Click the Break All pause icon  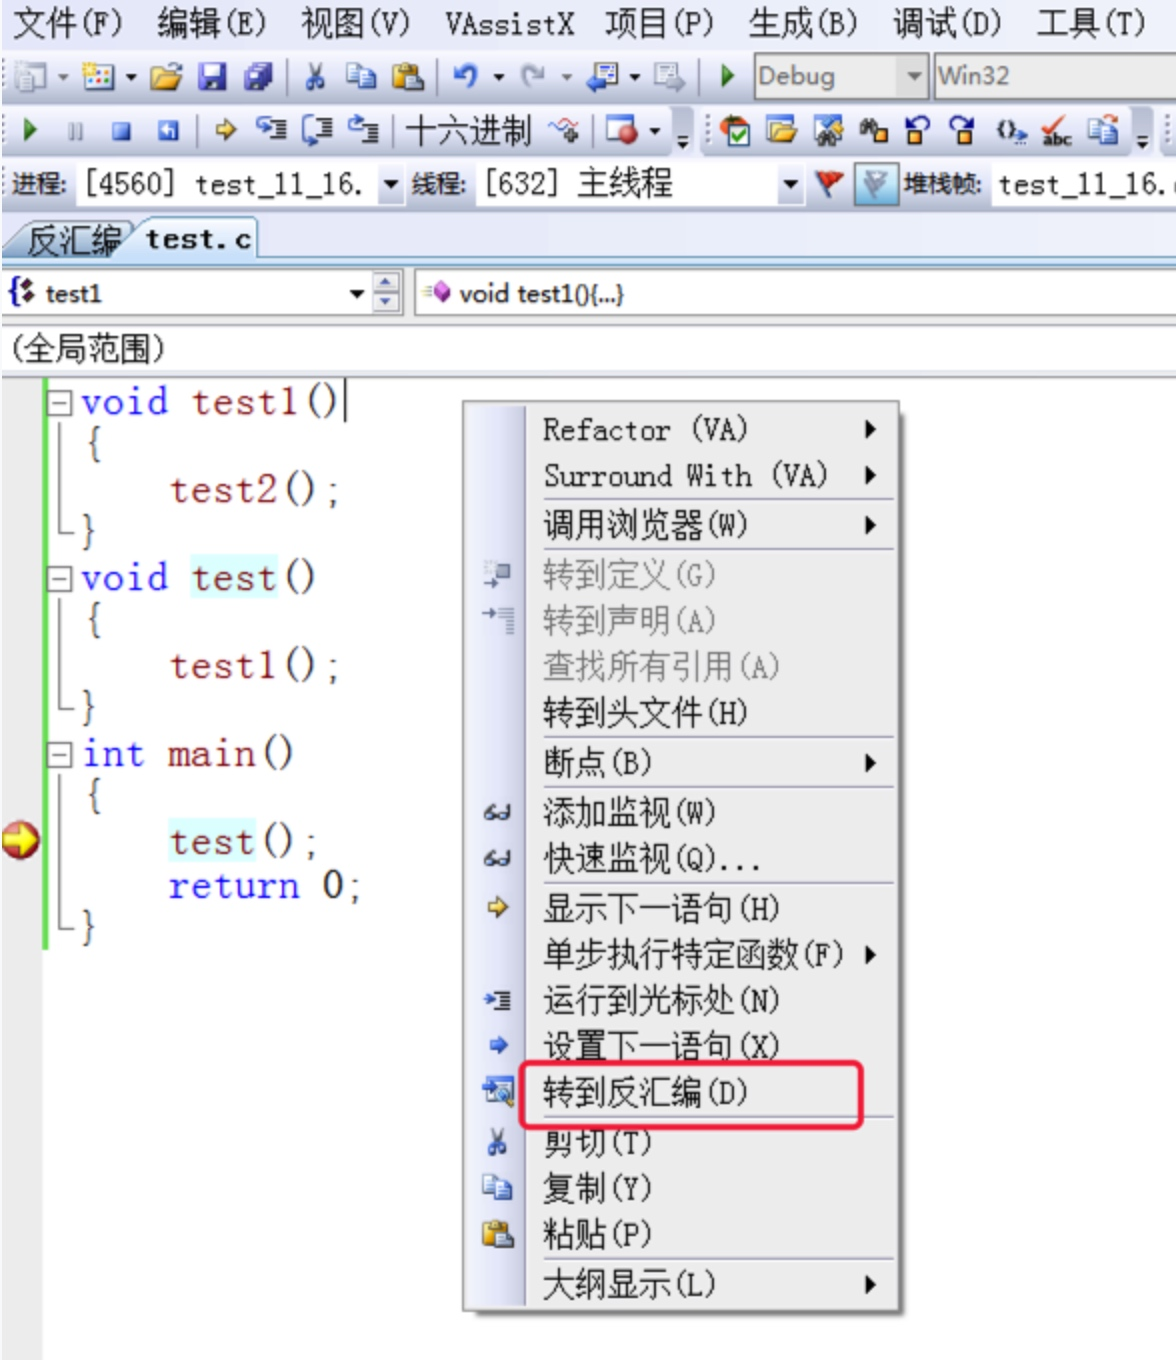click(75, 131)
